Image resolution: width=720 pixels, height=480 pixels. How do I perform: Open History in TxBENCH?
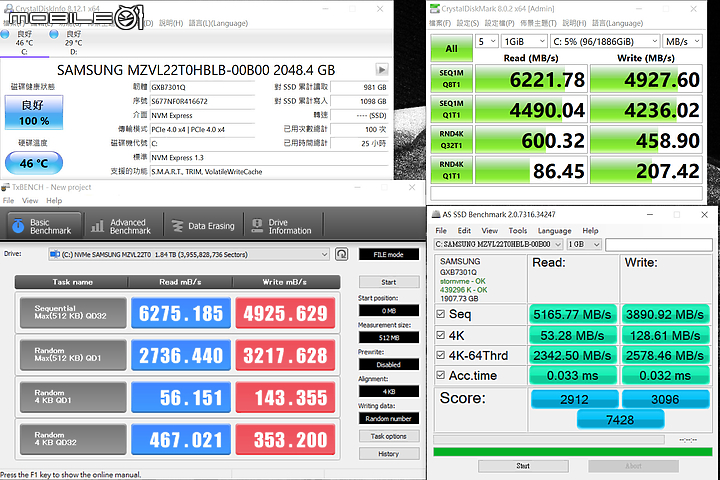[x=388, y=454]
